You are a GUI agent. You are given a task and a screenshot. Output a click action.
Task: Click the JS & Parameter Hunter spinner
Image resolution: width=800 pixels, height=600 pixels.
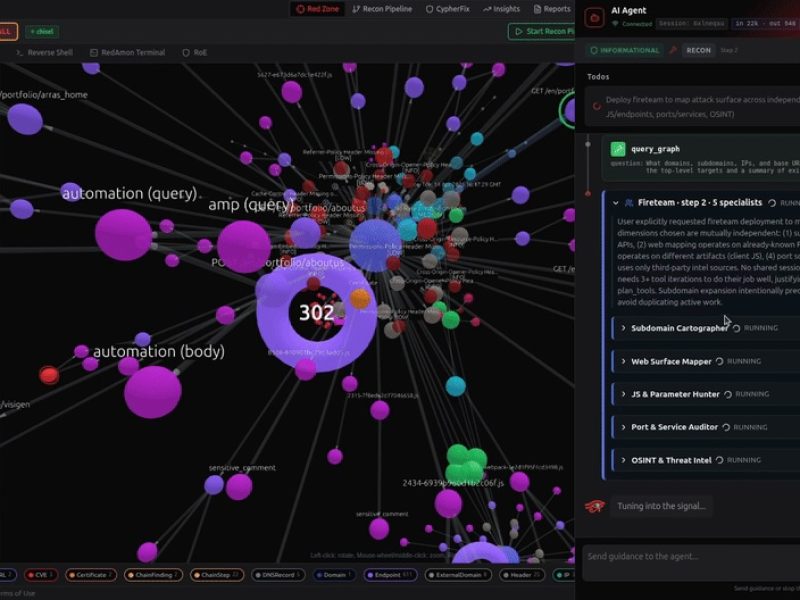(728, 394)
